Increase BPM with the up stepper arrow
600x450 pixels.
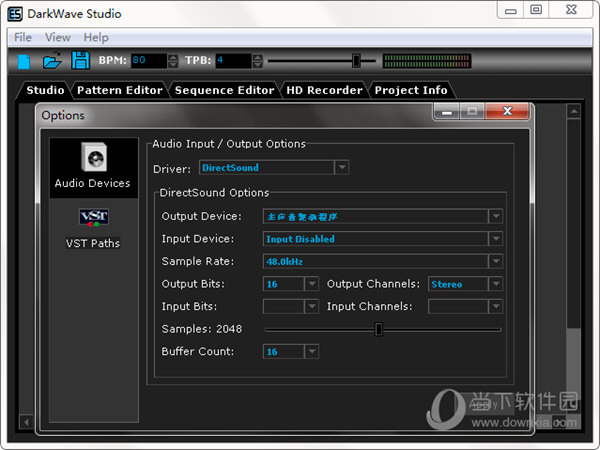pos(173,57)
